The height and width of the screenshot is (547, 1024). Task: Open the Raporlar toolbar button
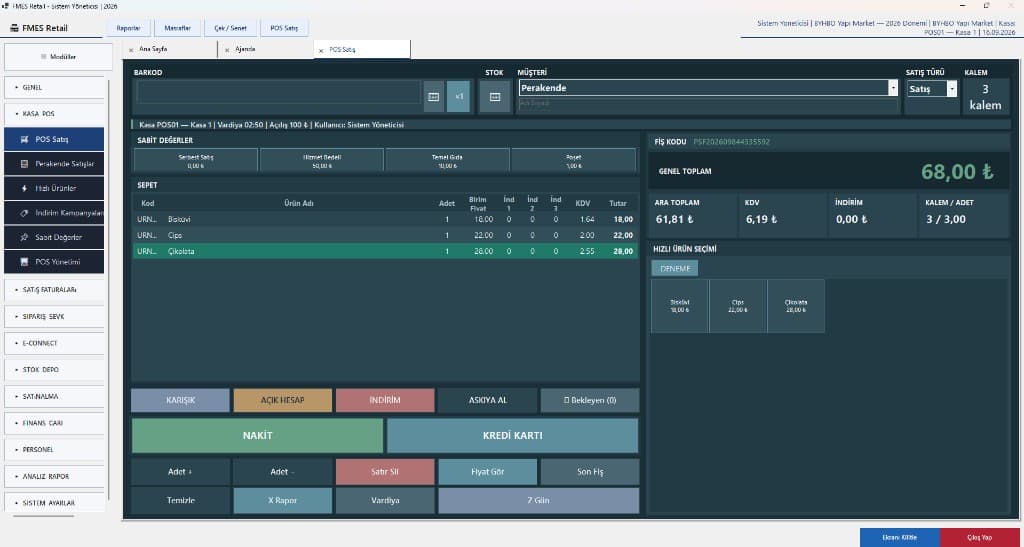pos(128,28)
